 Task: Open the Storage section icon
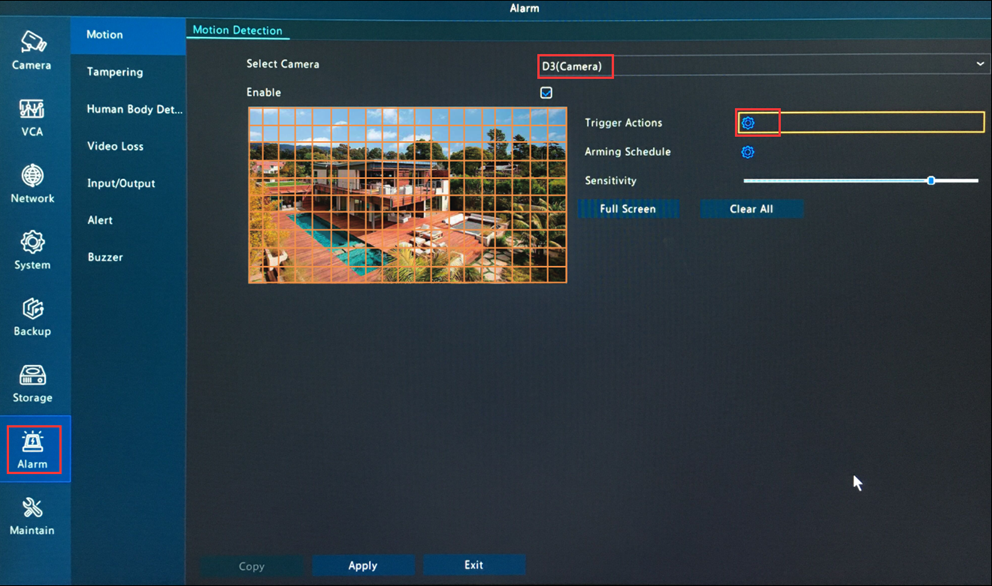click(x=32, y=376)
